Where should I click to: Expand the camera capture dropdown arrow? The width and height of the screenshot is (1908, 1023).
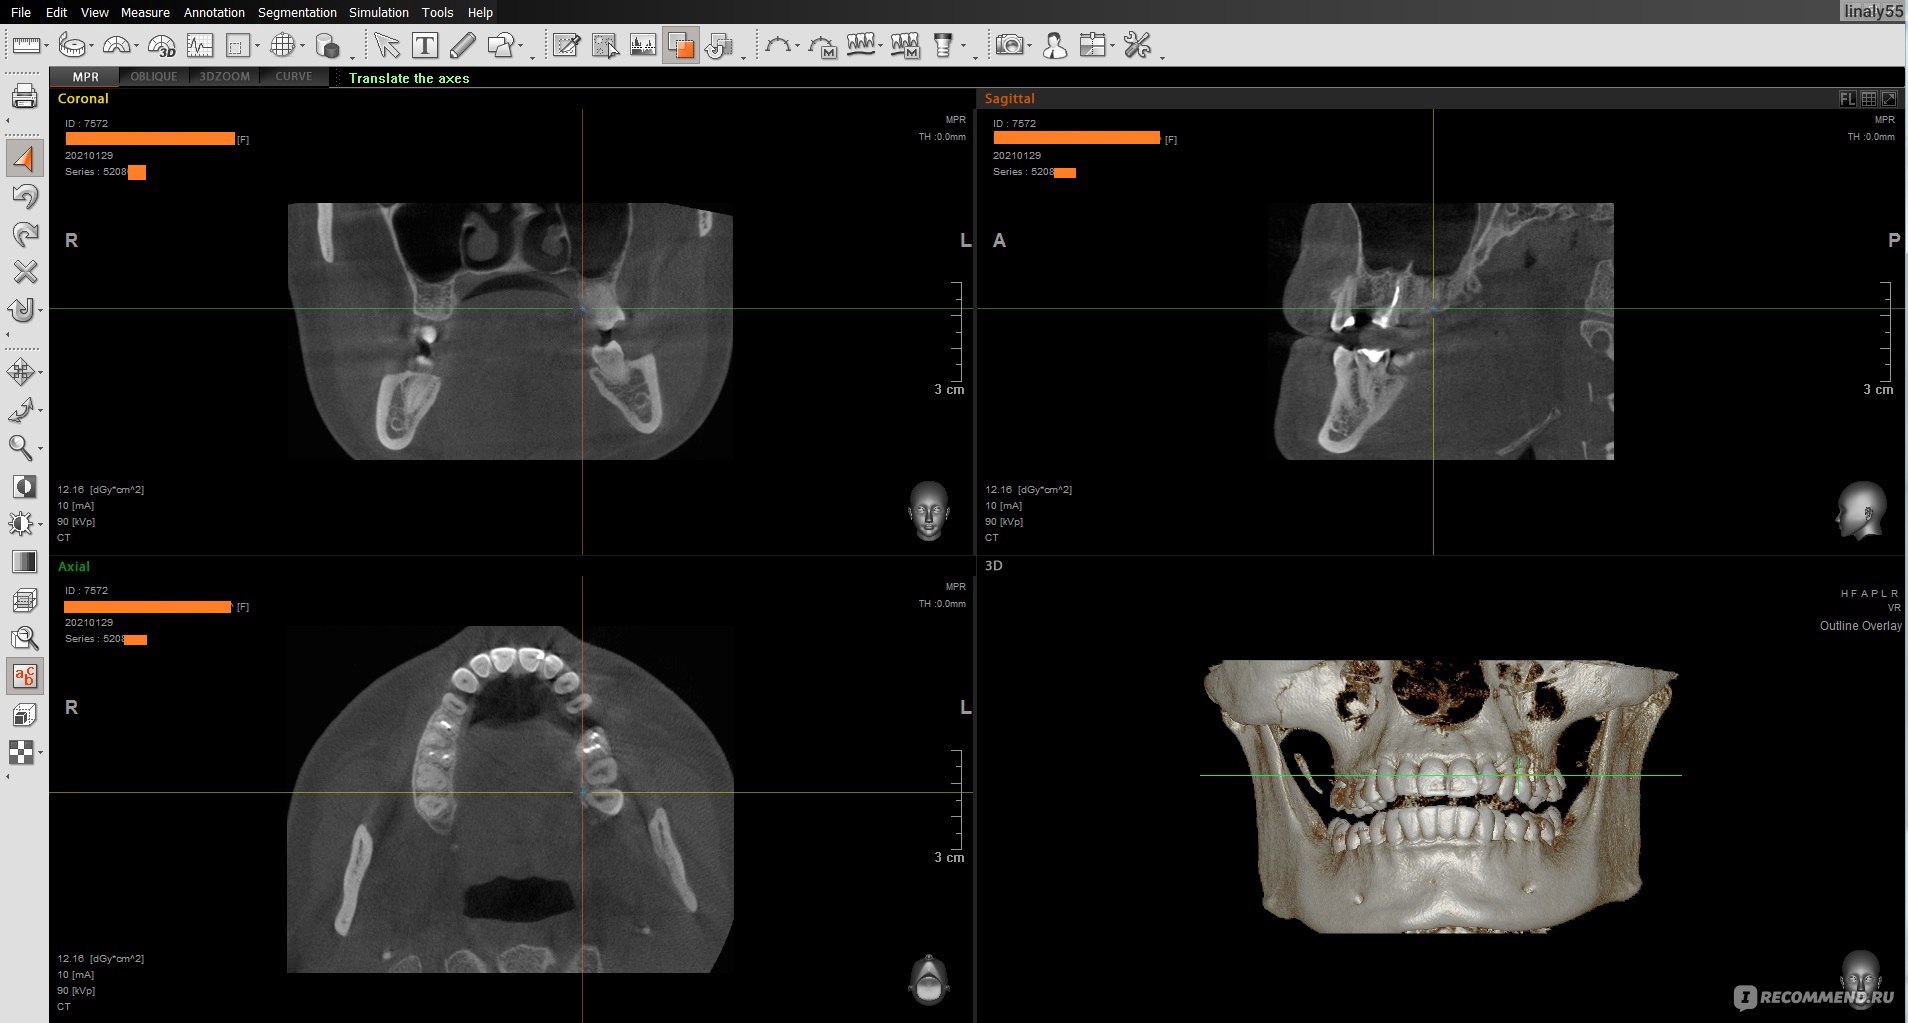(x=1029, y=47)
